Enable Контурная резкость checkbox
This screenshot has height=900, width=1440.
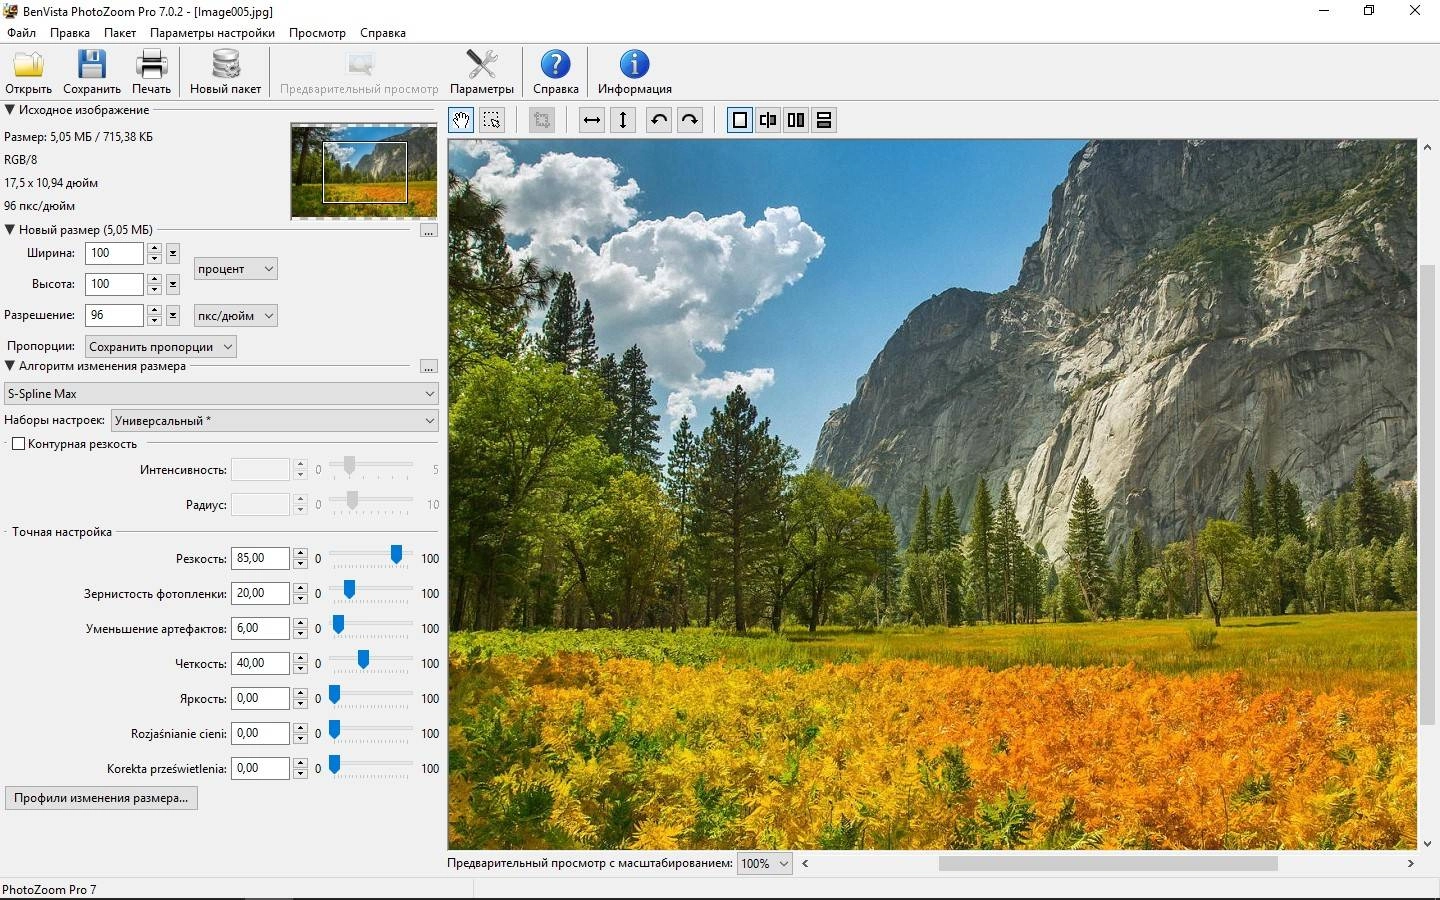pos(18,444)
